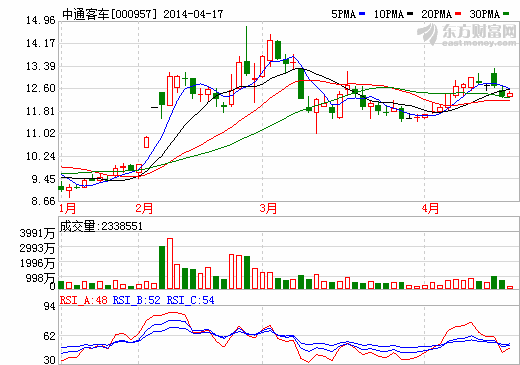
Task: Click the 3991万 volume axis label
Action: pos(37,233)
